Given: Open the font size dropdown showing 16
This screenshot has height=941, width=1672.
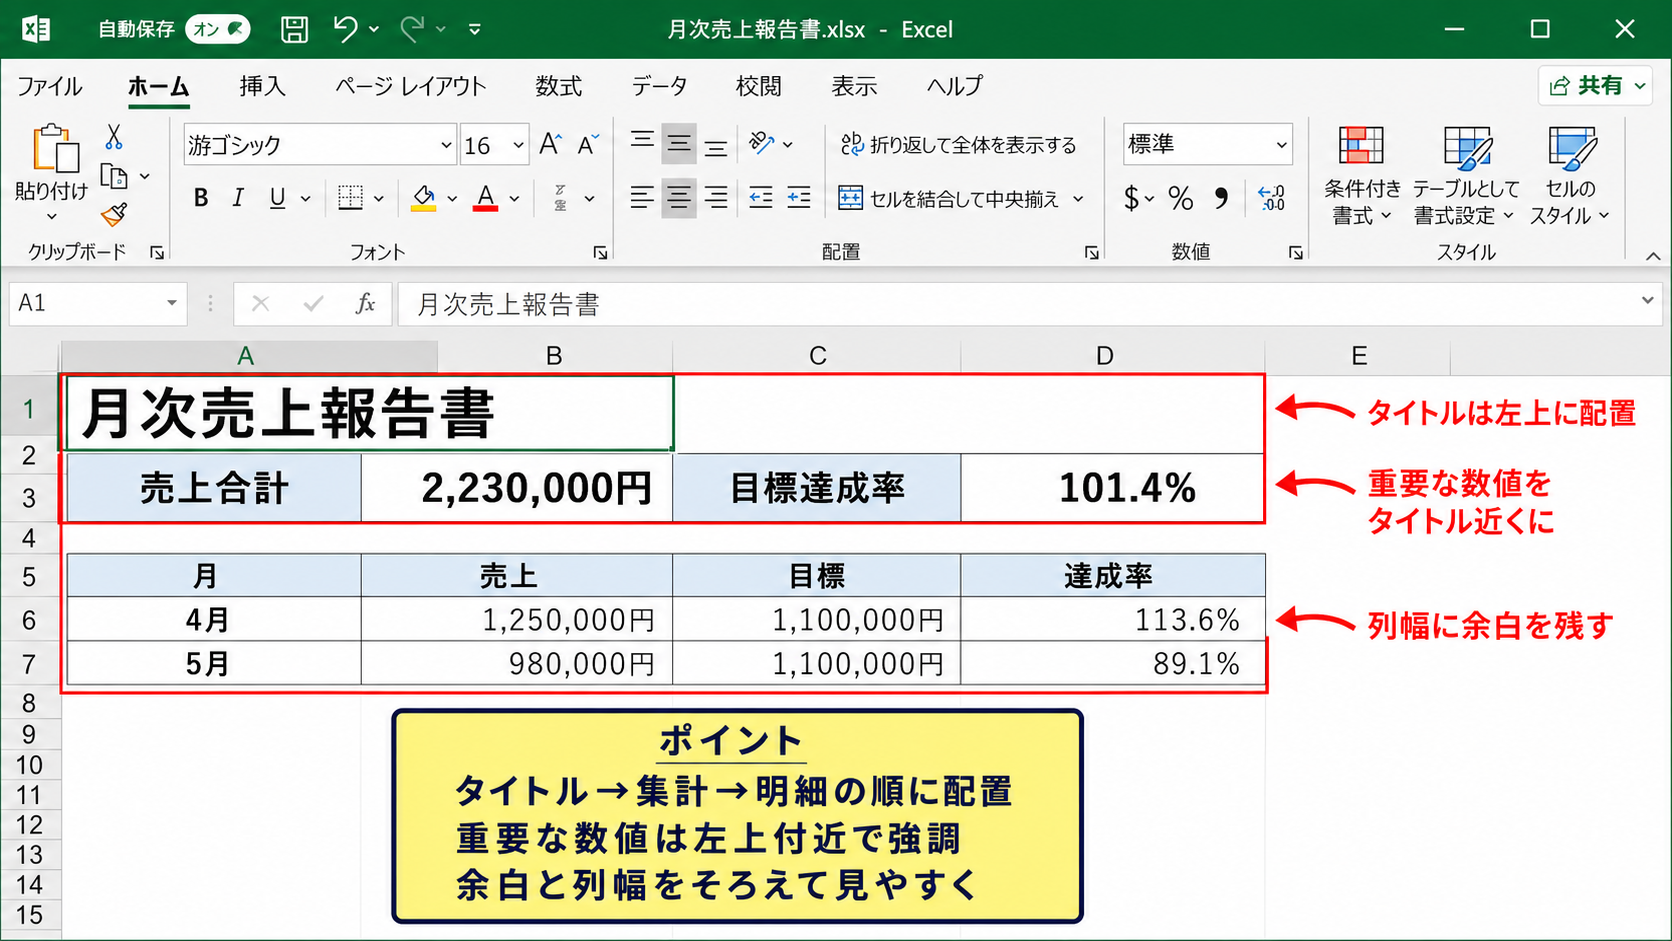Looking at the screenshot, I should point(518,145).
